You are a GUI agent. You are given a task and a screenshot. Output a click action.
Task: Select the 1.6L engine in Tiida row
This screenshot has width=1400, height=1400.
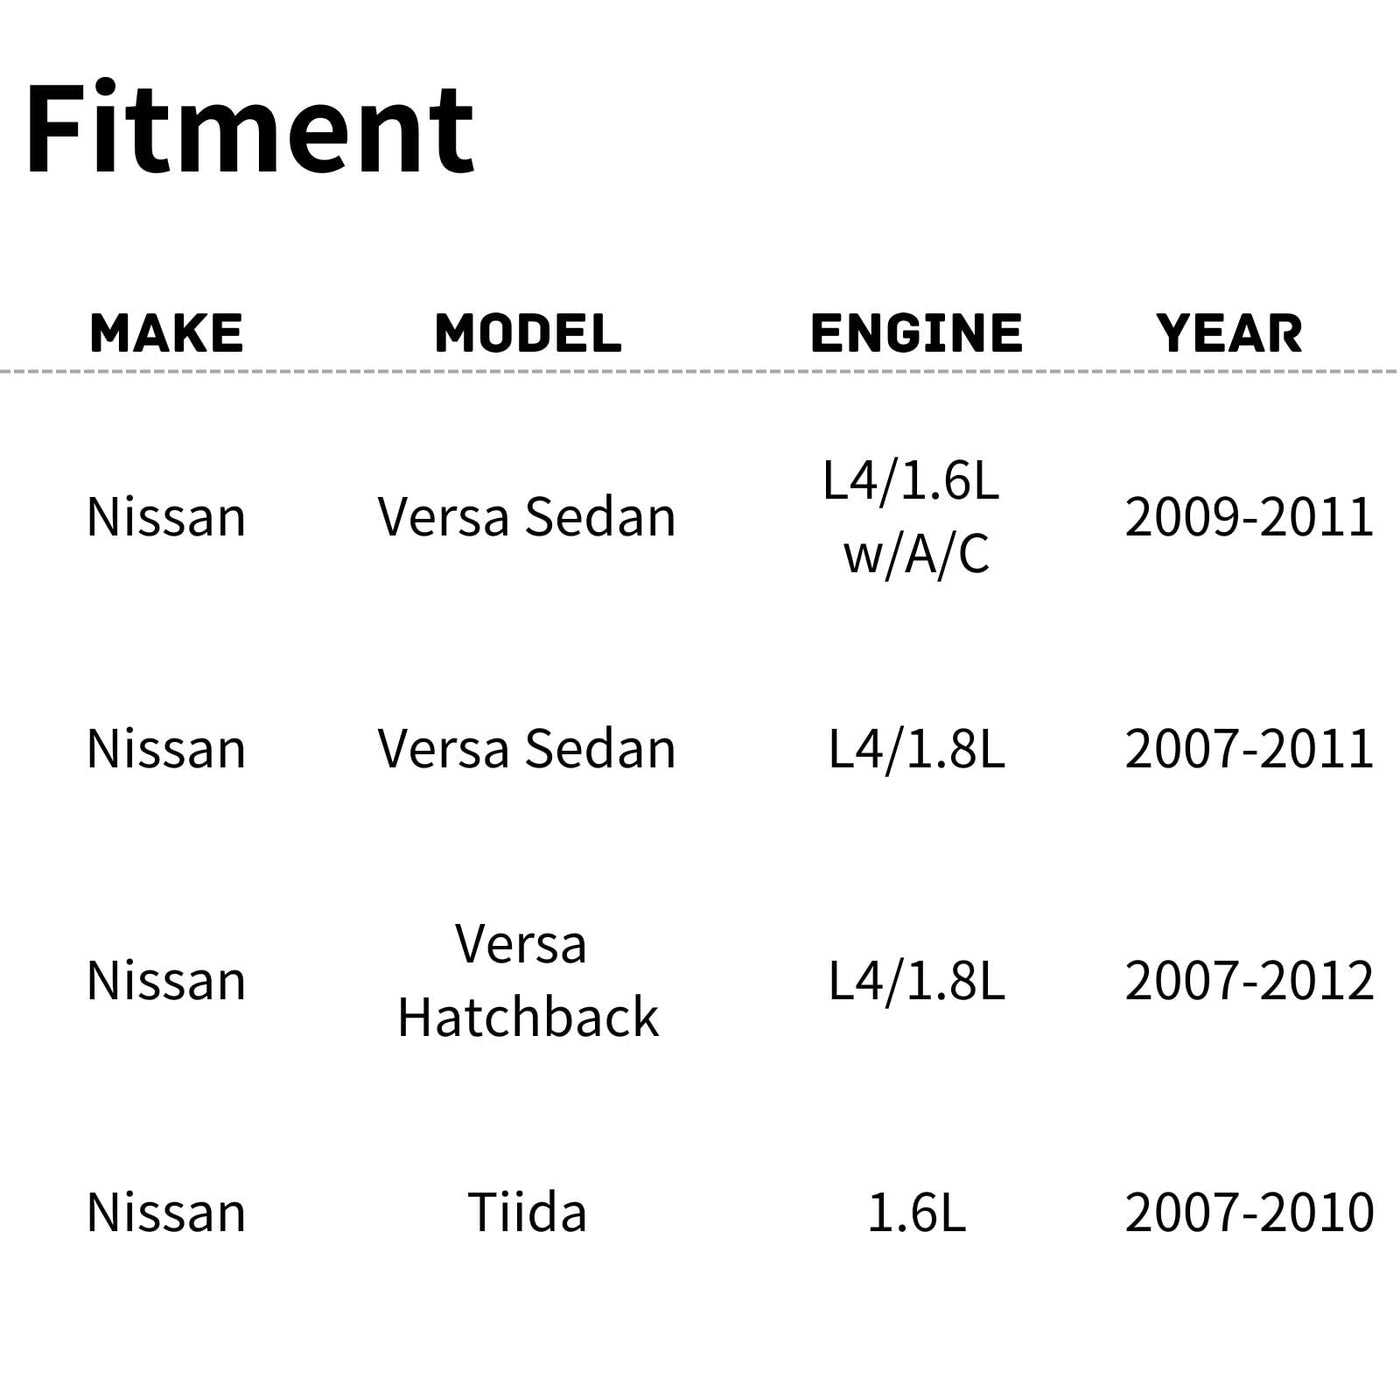point(916,1213)
